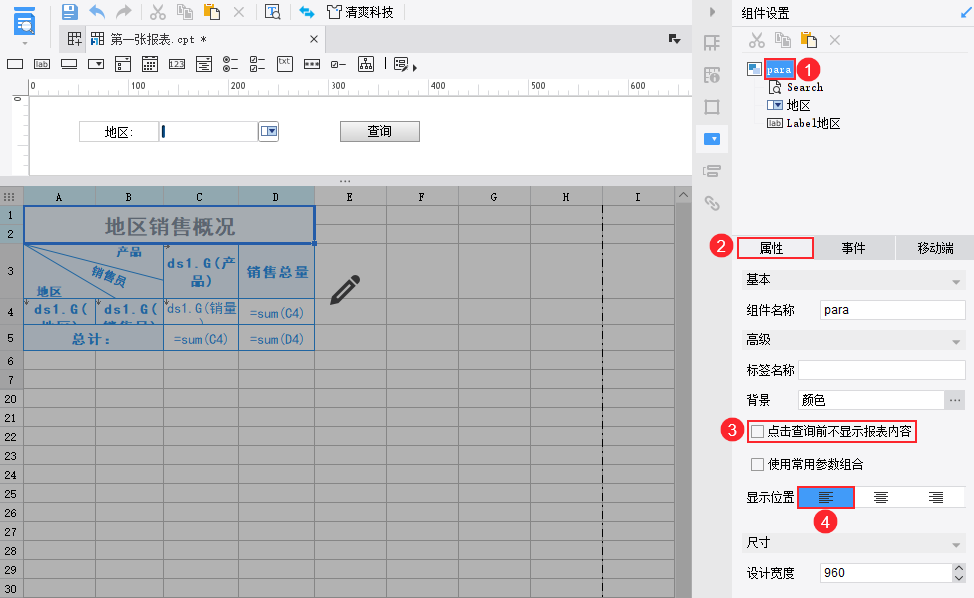Select the text field widget icon
The width and height of the screenshot is (974, 598).
[x=15, y=64]
